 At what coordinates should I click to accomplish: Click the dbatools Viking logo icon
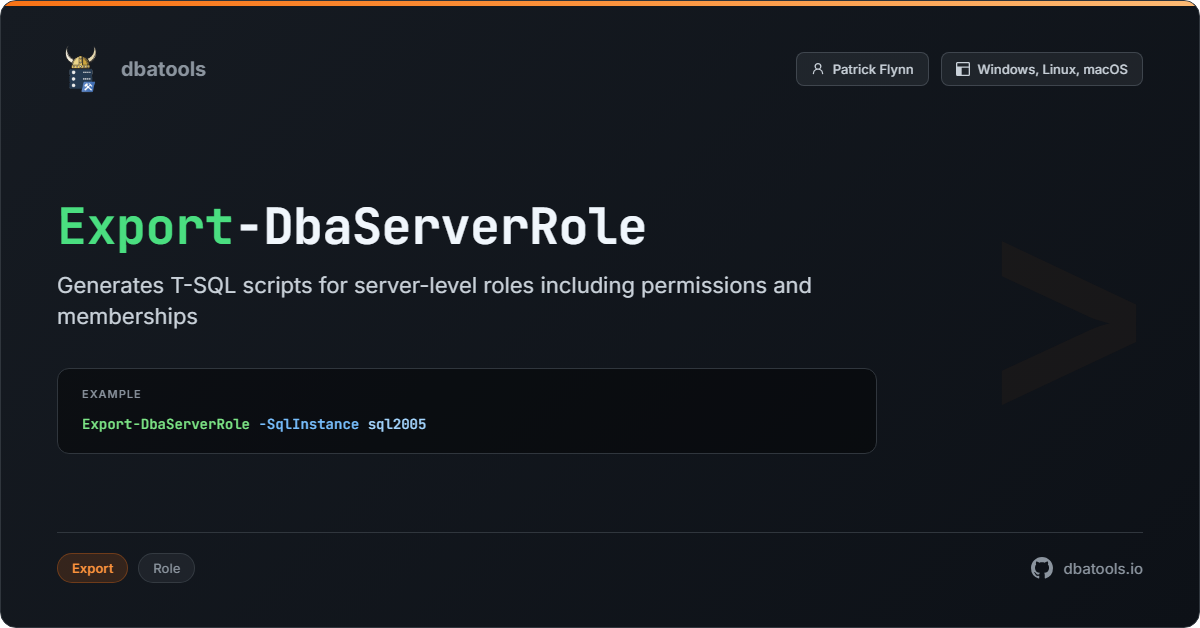point(81,69)
